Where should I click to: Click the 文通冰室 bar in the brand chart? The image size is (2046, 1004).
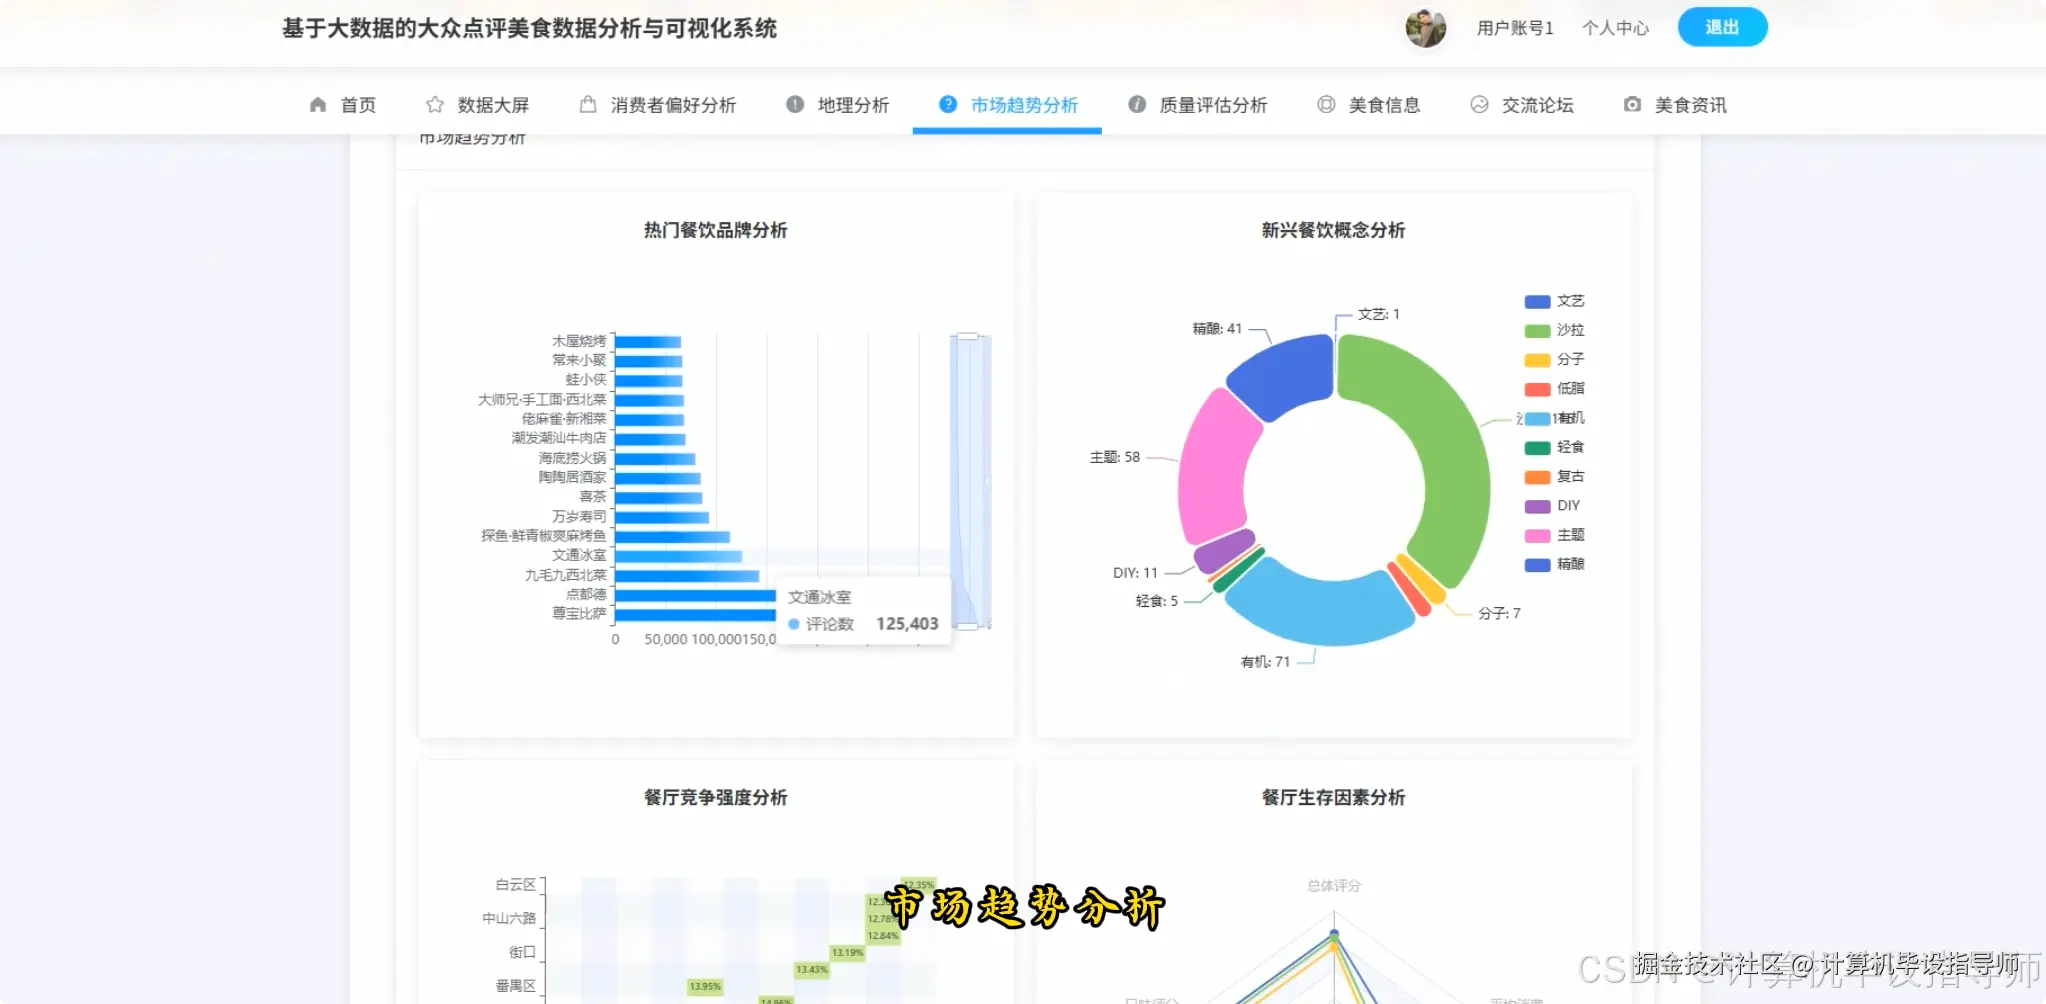click(x=680, y=555)
